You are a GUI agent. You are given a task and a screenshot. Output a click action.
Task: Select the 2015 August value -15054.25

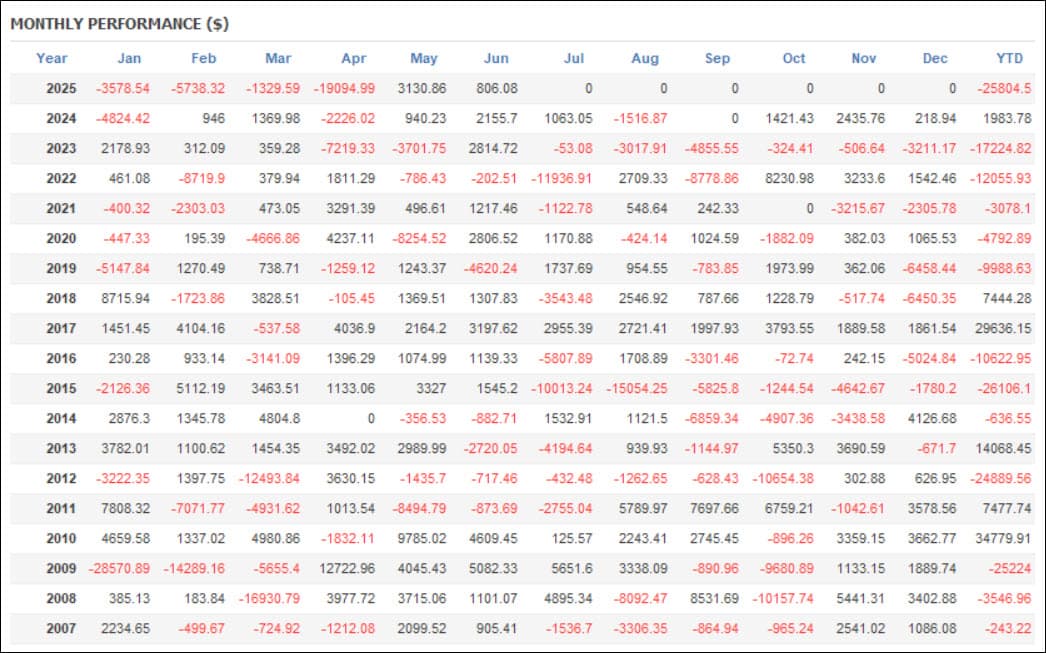pos(636,388)
